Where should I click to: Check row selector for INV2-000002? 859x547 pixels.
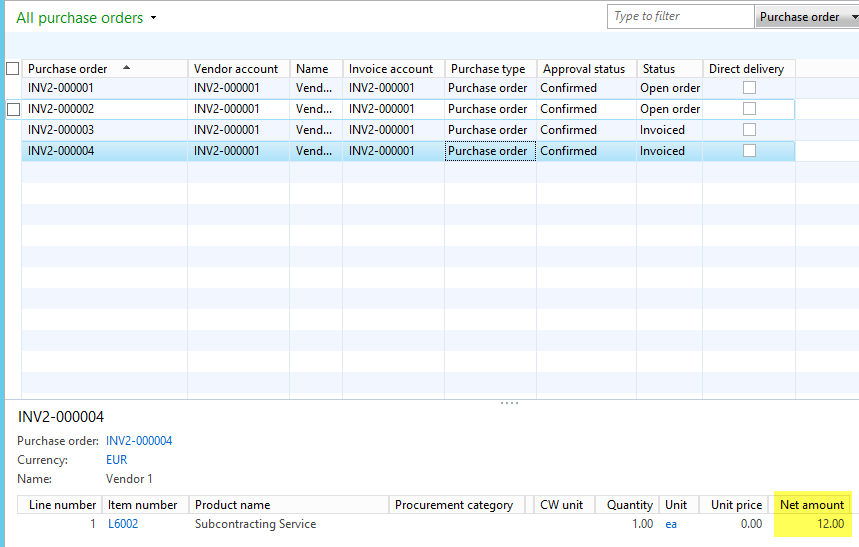(x=13, y=109)
